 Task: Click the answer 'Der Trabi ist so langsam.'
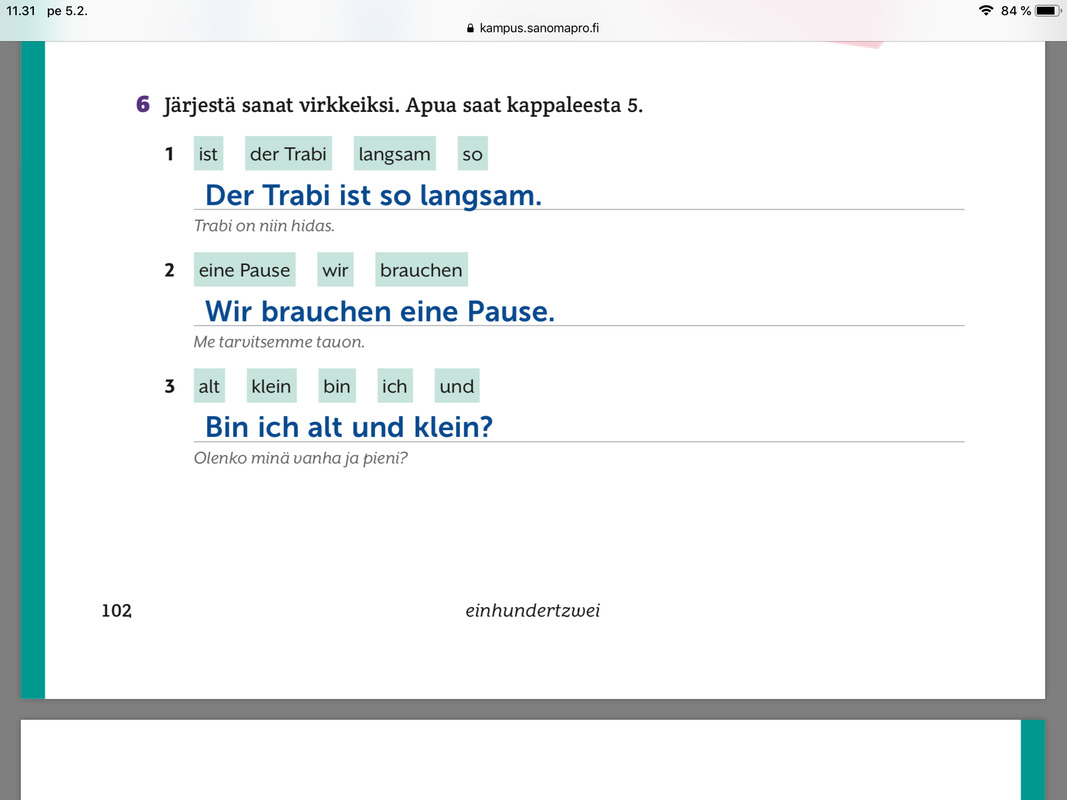(374, 195)
